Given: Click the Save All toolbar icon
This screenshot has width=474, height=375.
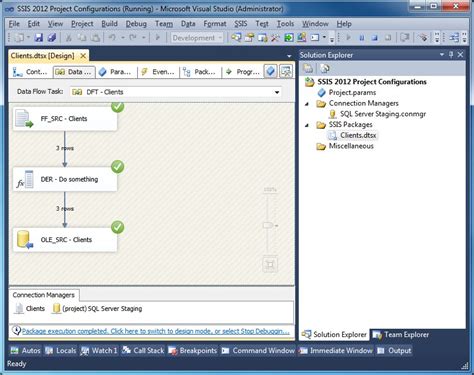Looking at the screenshot, I should pyautogui.click(x=52, y=38).
